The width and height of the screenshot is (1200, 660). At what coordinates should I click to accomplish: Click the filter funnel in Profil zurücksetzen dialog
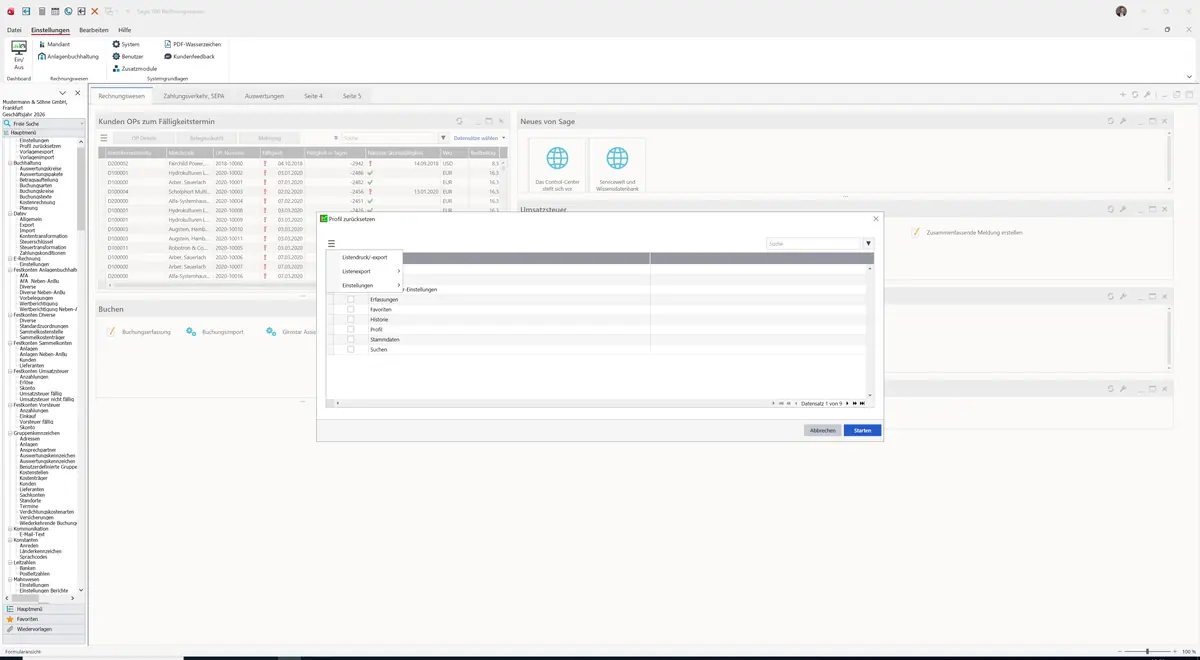coord(868,243)
